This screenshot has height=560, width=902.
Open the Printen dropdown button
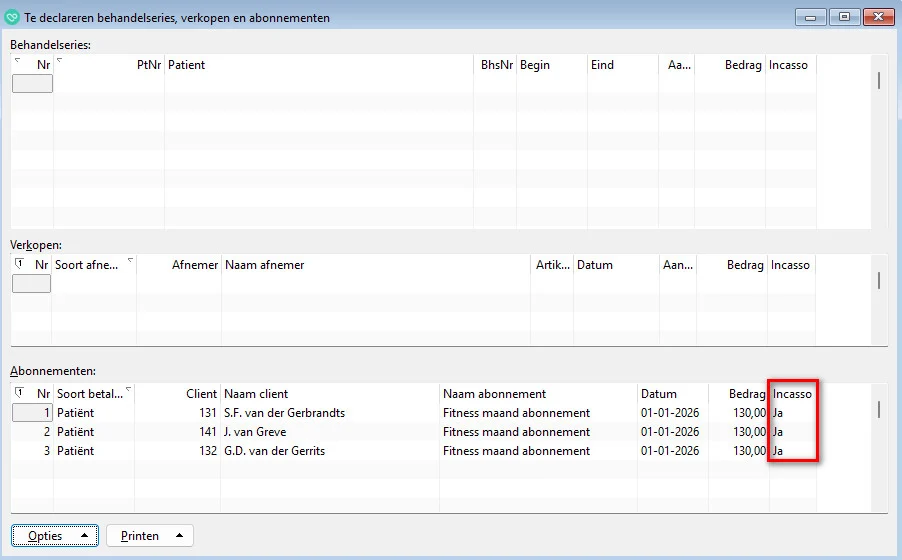tap(149, 536)
